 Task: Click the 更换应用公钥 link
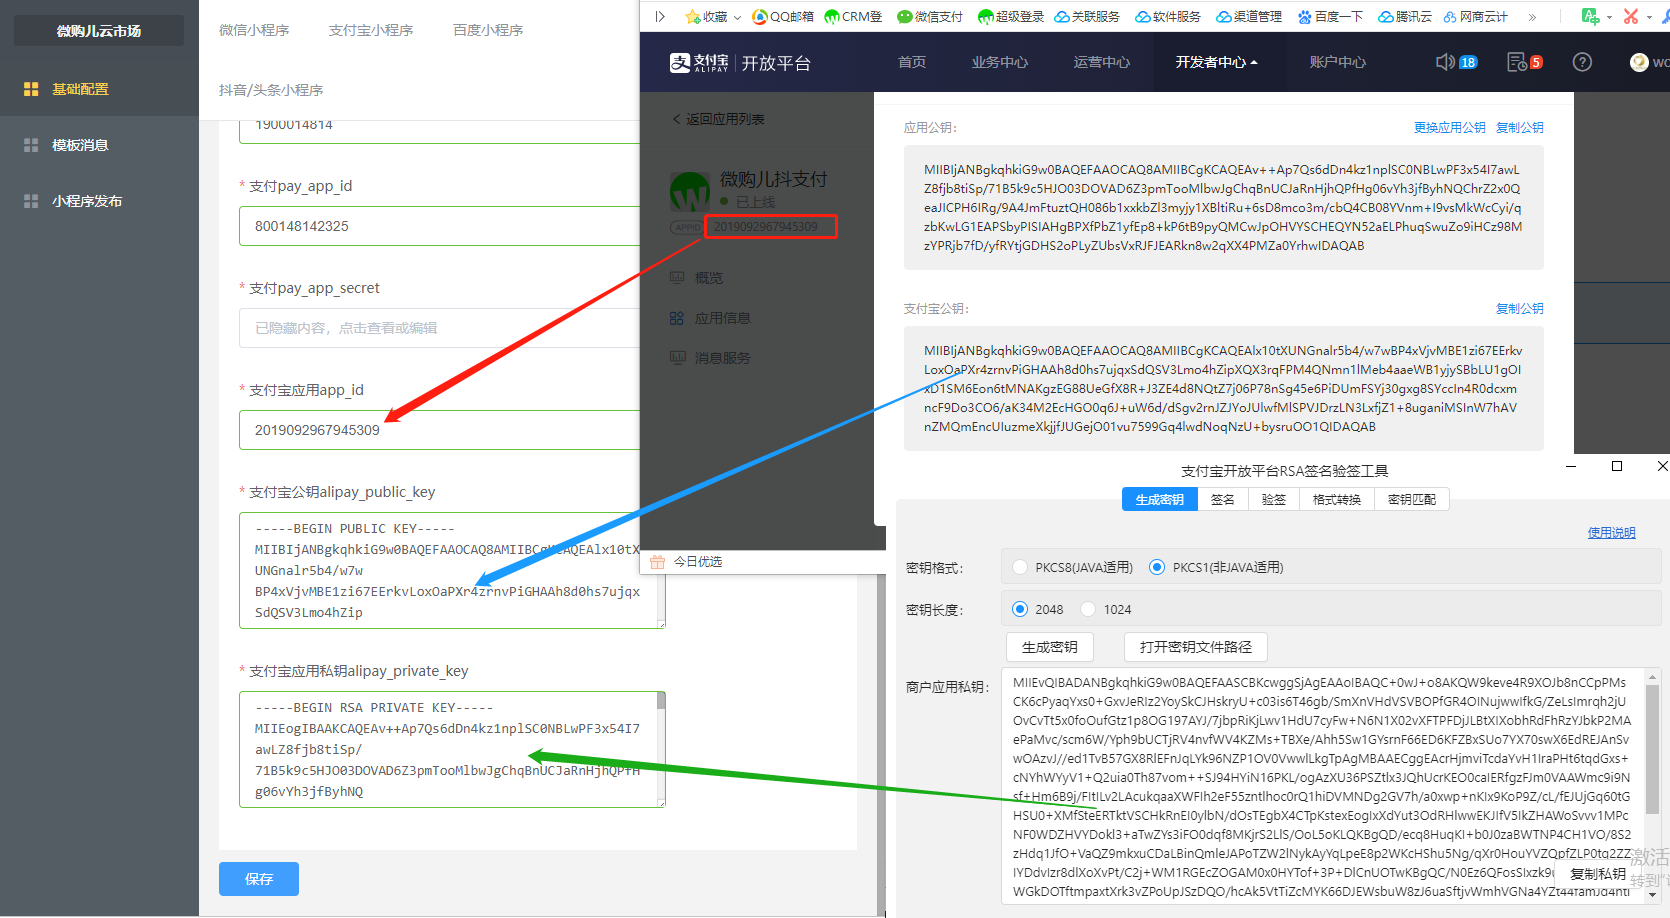click(x=1450, y=127)
